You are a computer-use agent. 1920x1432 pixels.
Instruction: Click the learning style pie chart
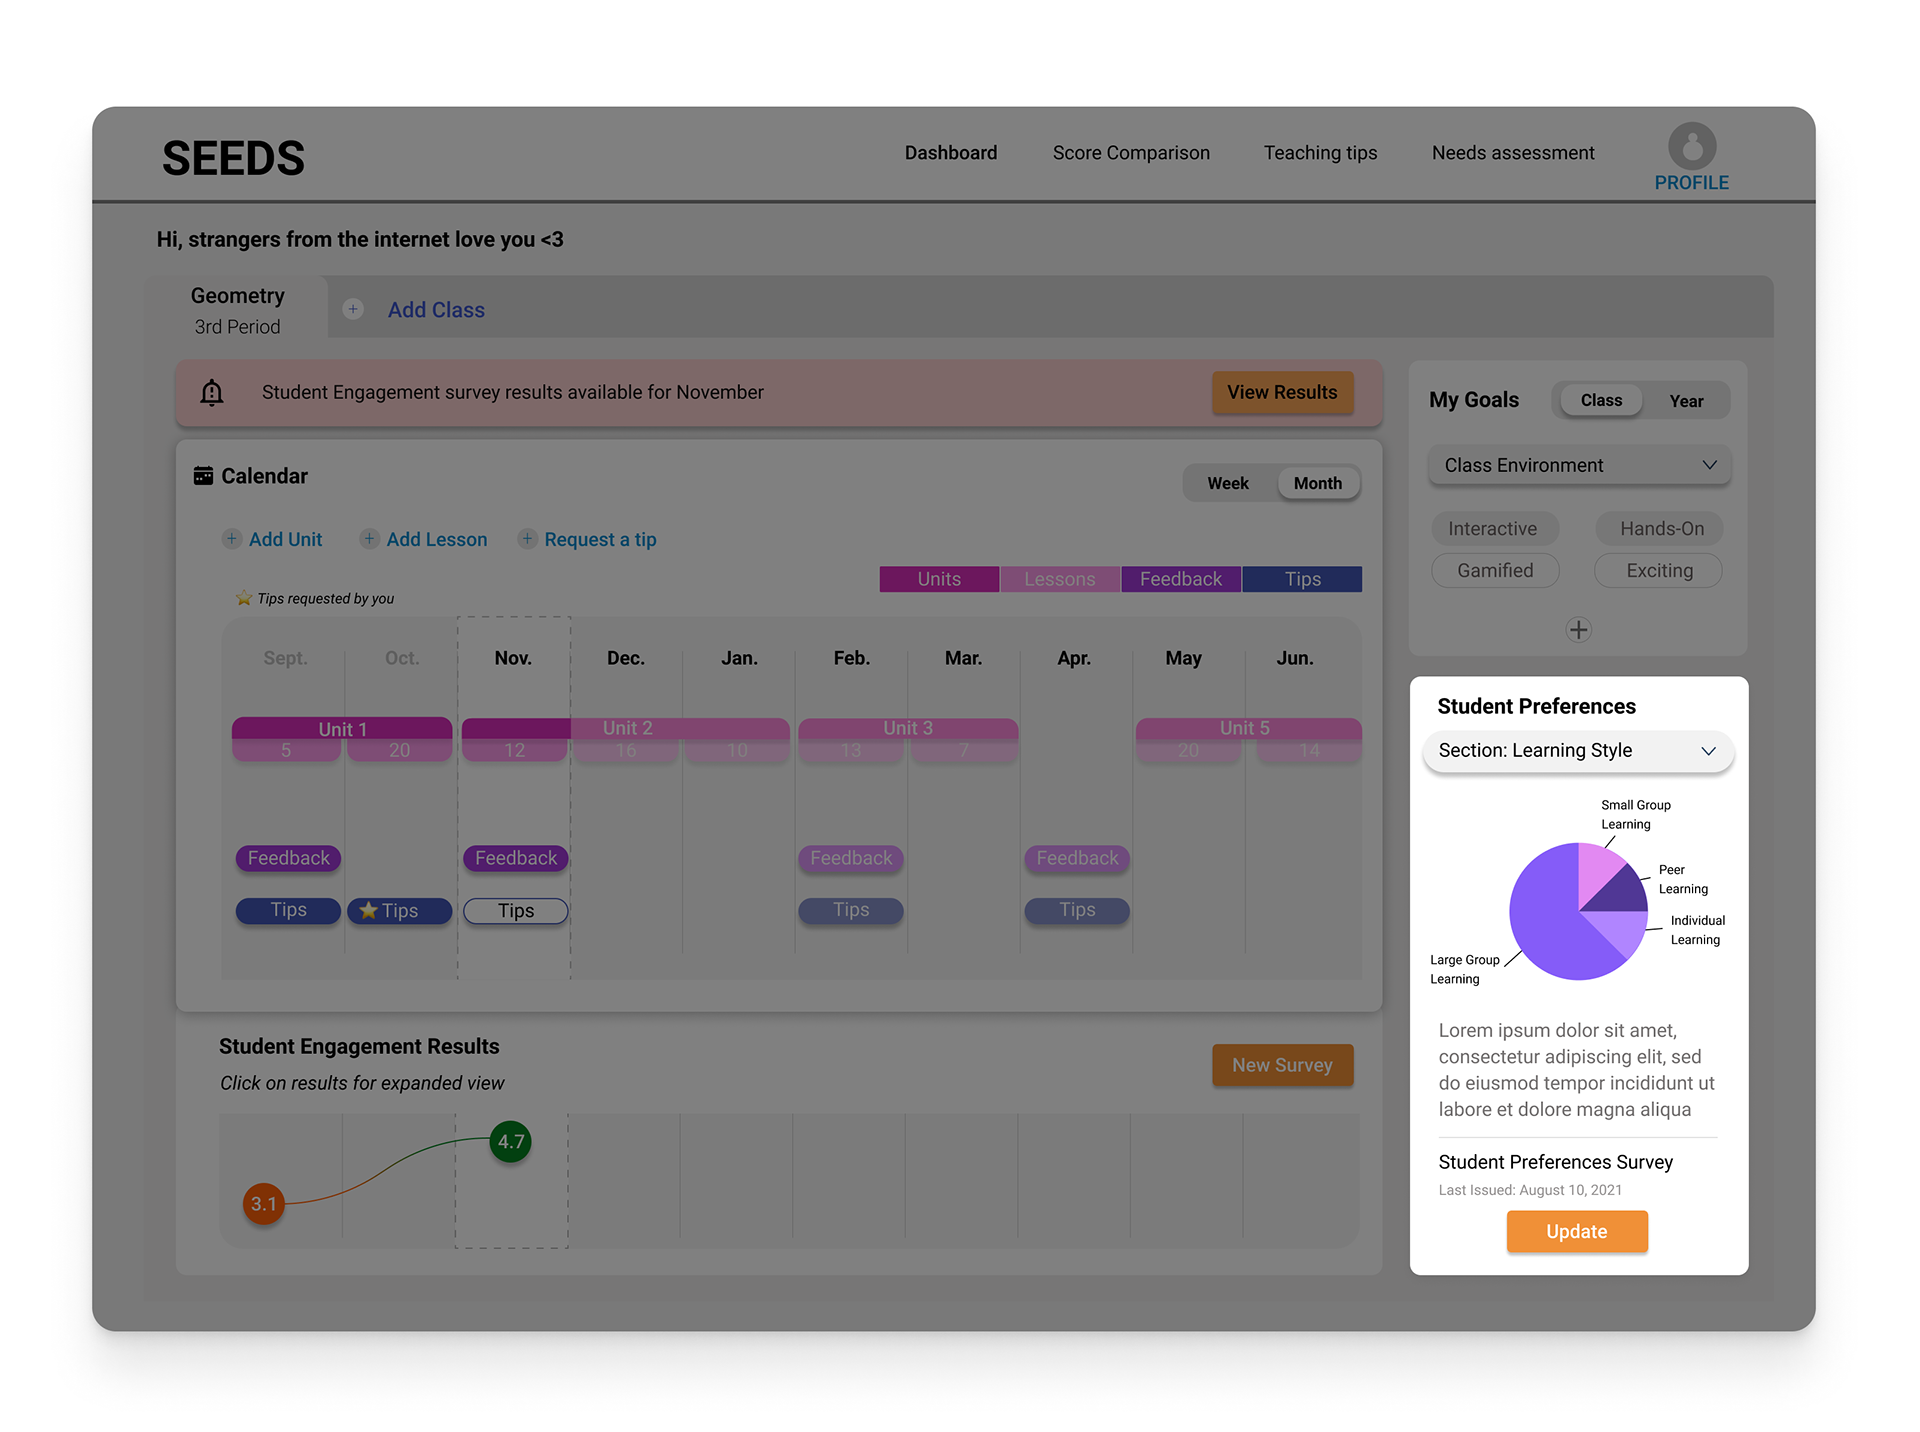(1578, 911)
